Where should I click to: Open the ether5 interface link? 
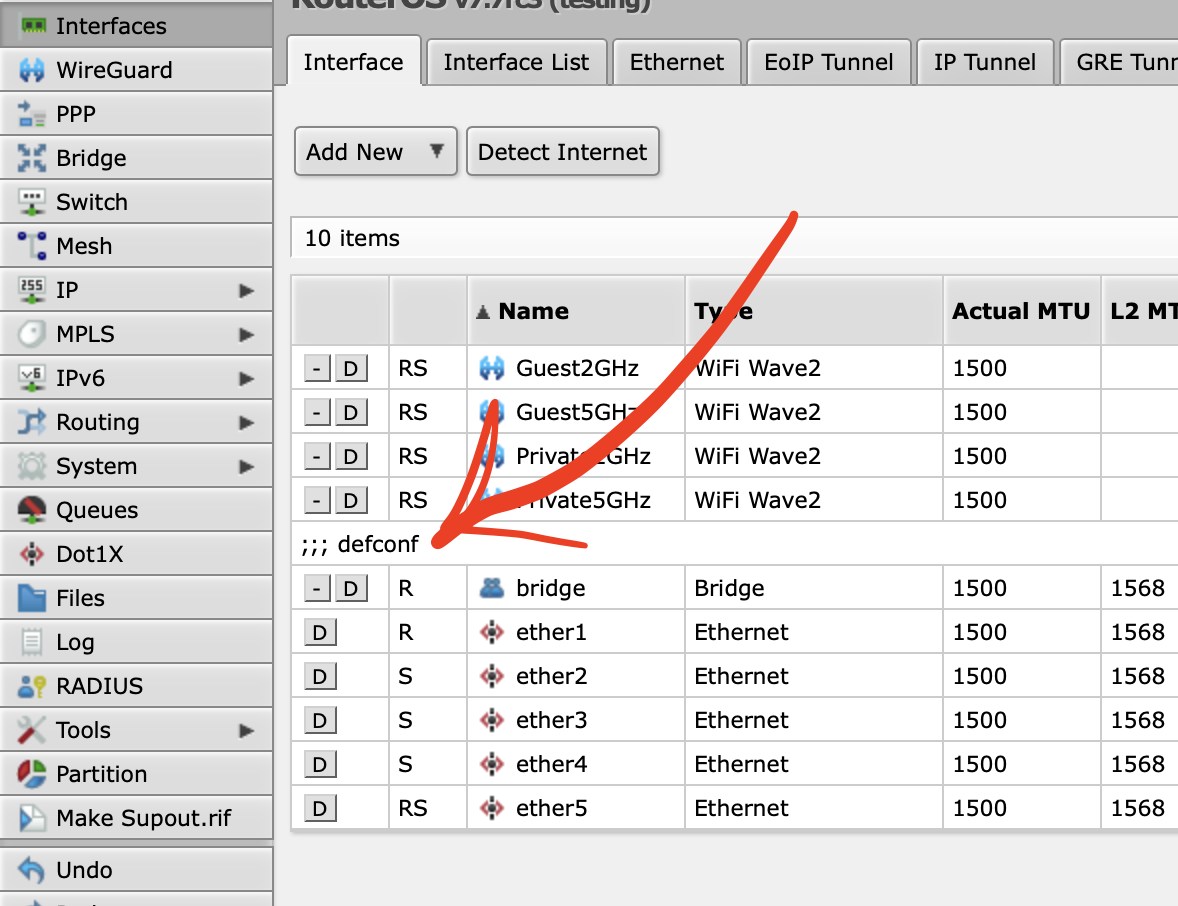pos(551,808)
